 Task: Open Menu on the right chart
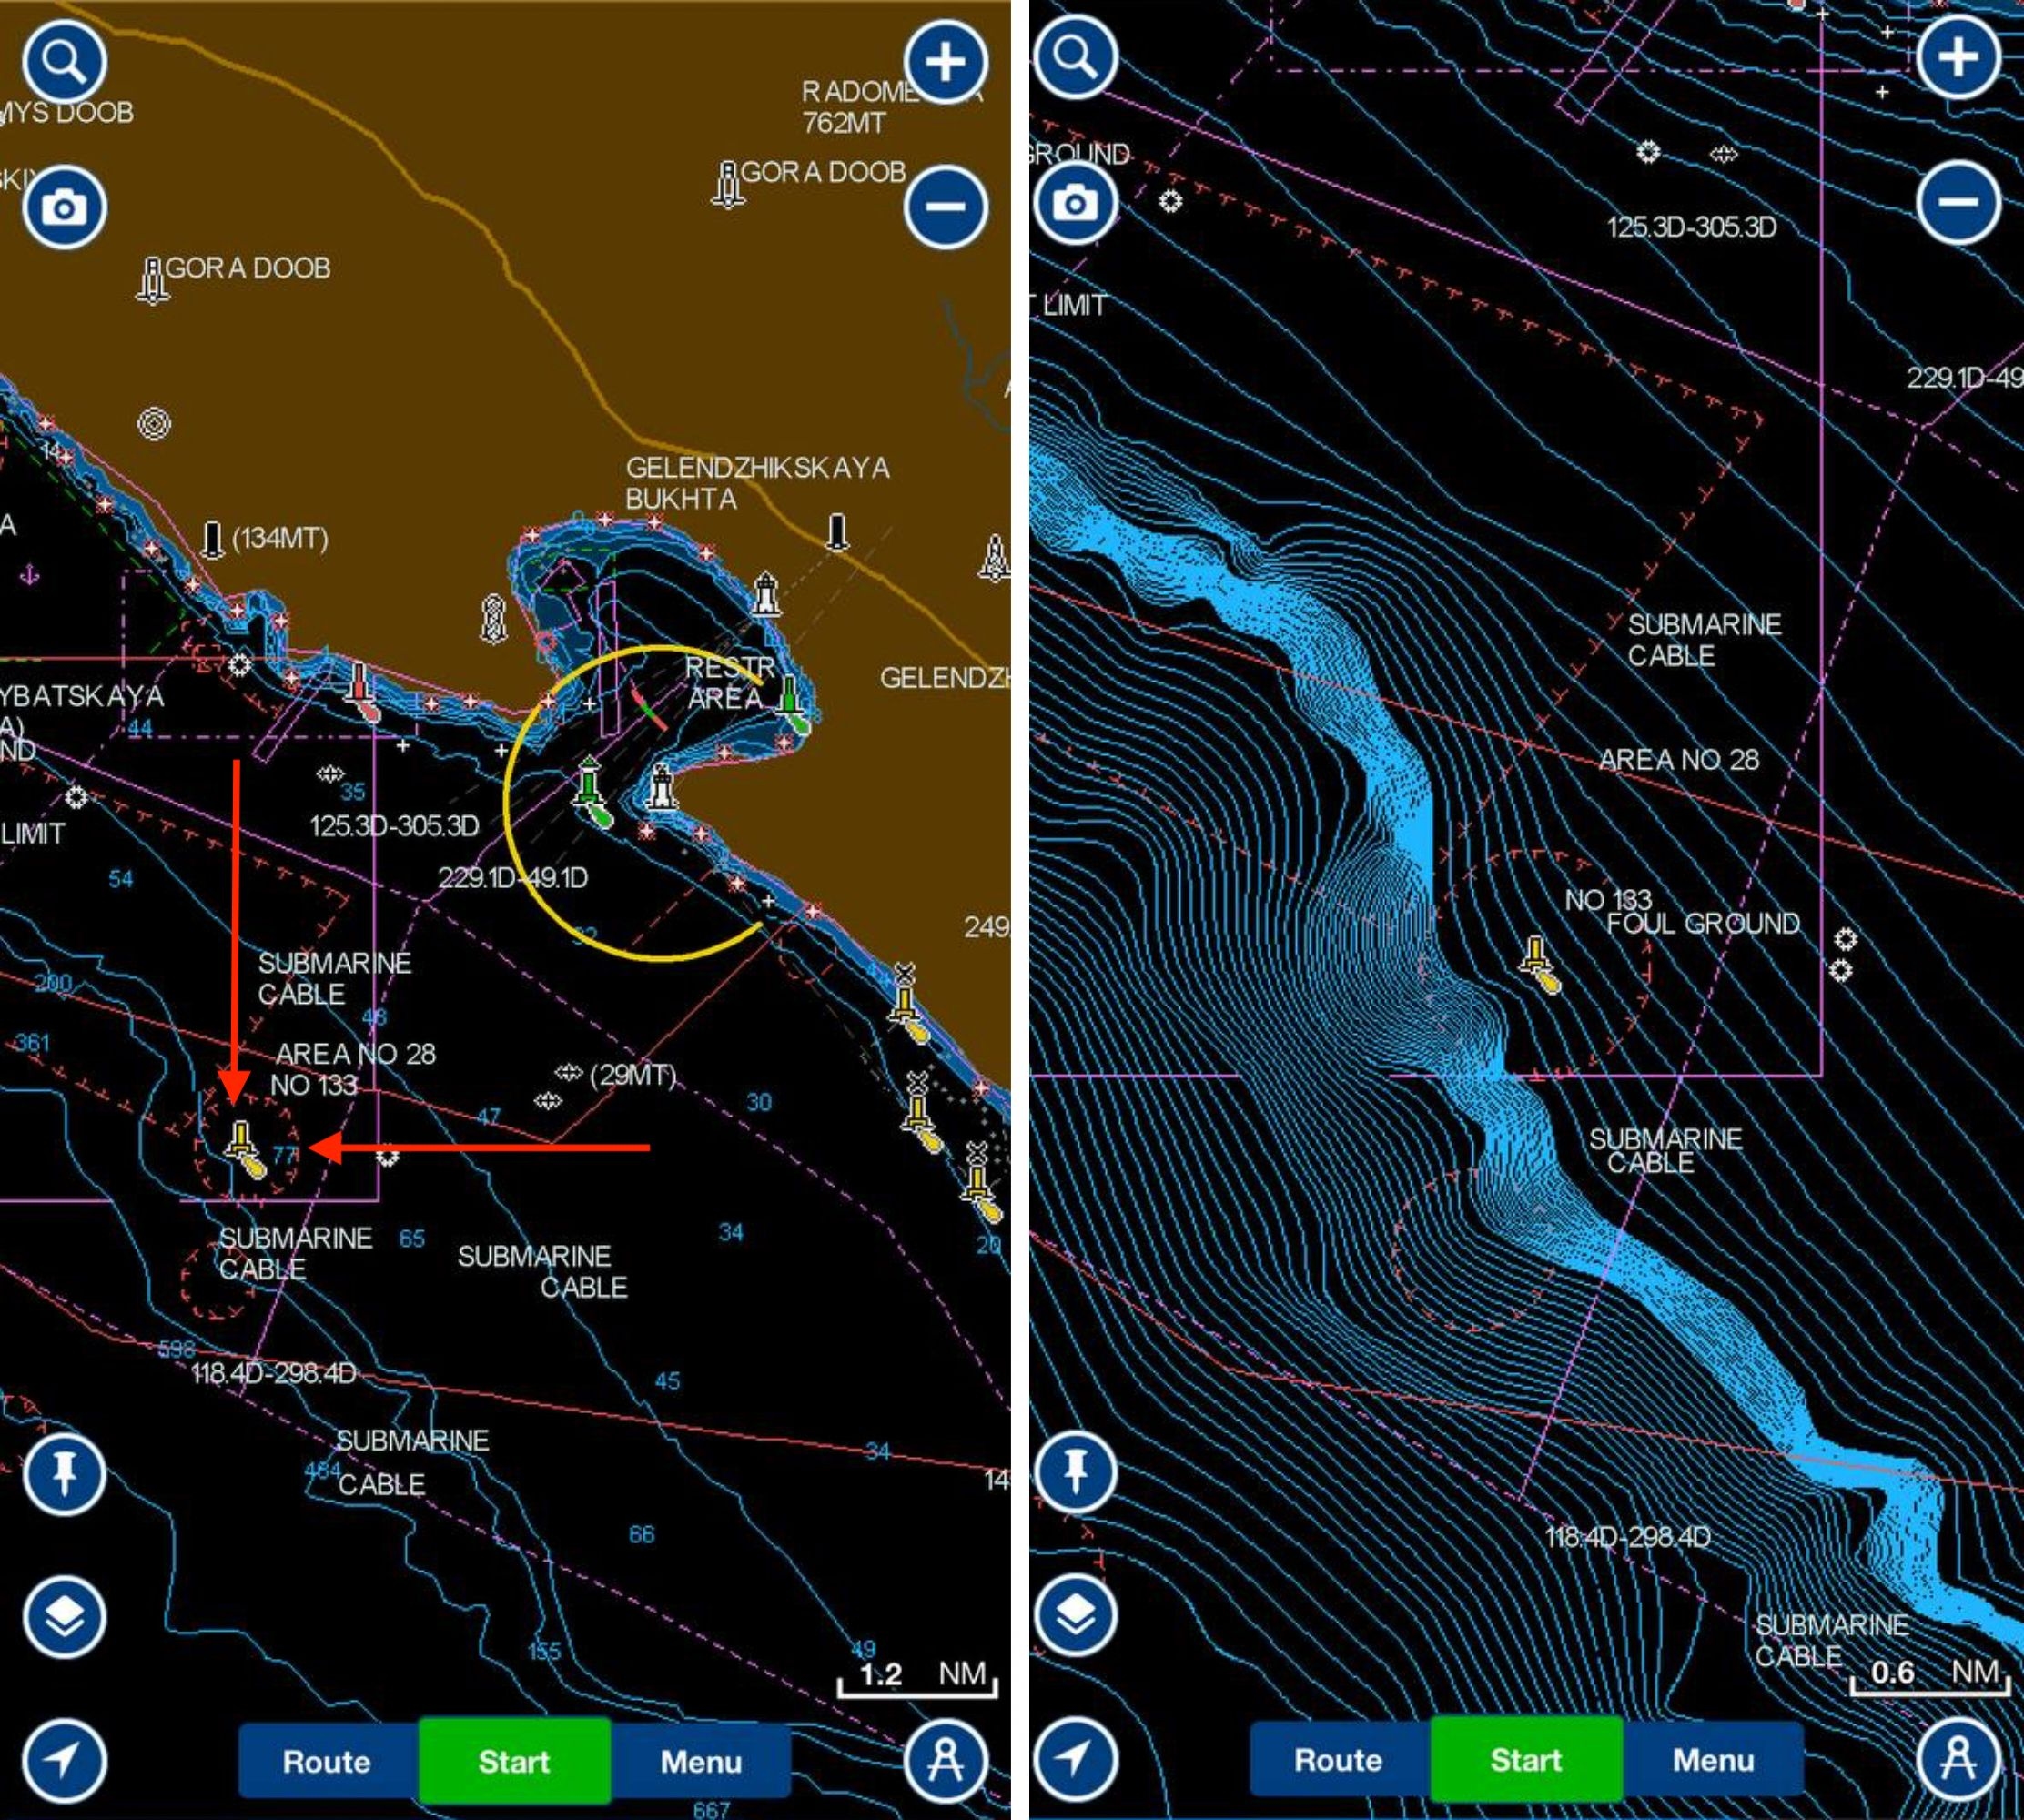[x=1713, y=1759]
